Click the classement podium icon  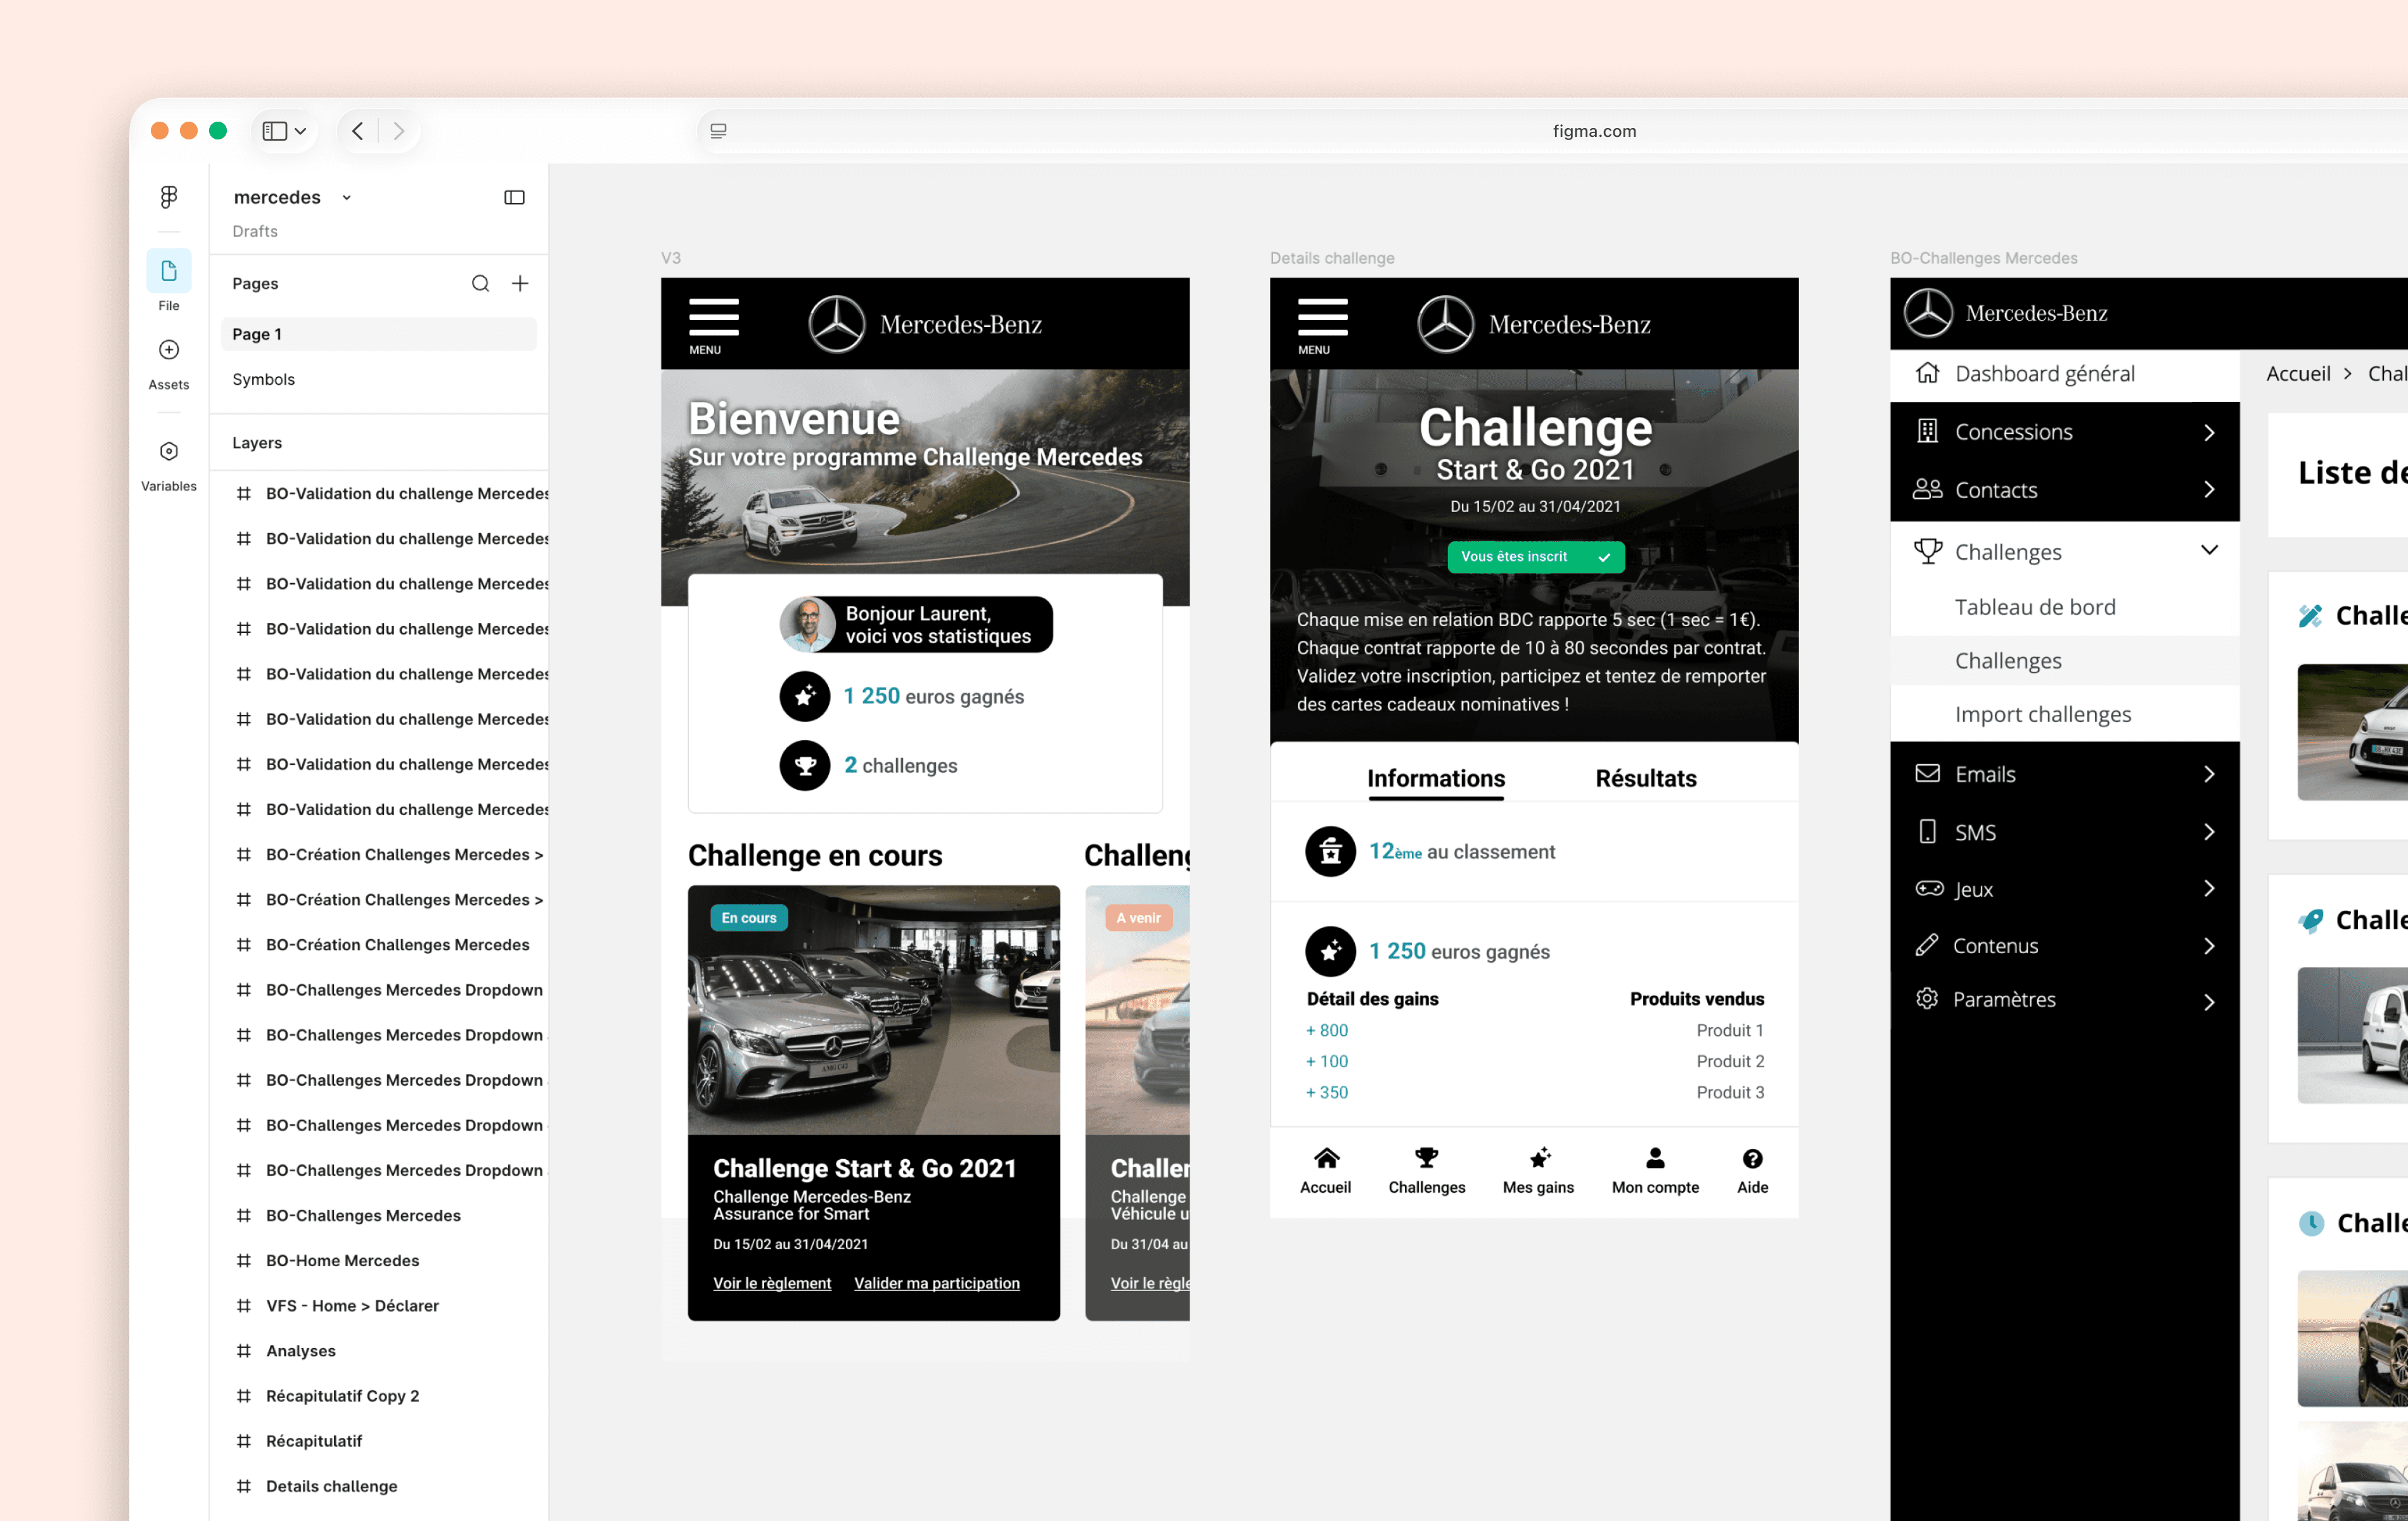click(1330, 852)
